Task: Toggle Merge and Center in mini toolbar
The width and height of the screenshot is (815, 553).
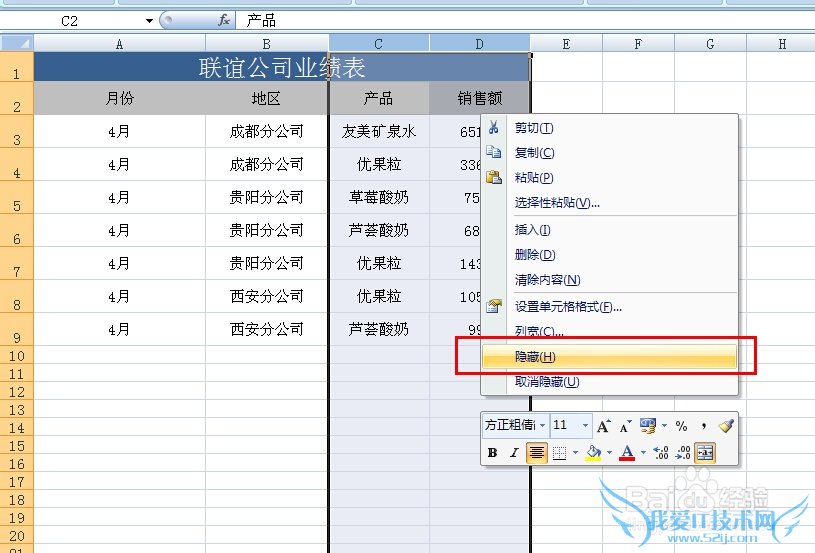Action: click(x=706, y=453)
